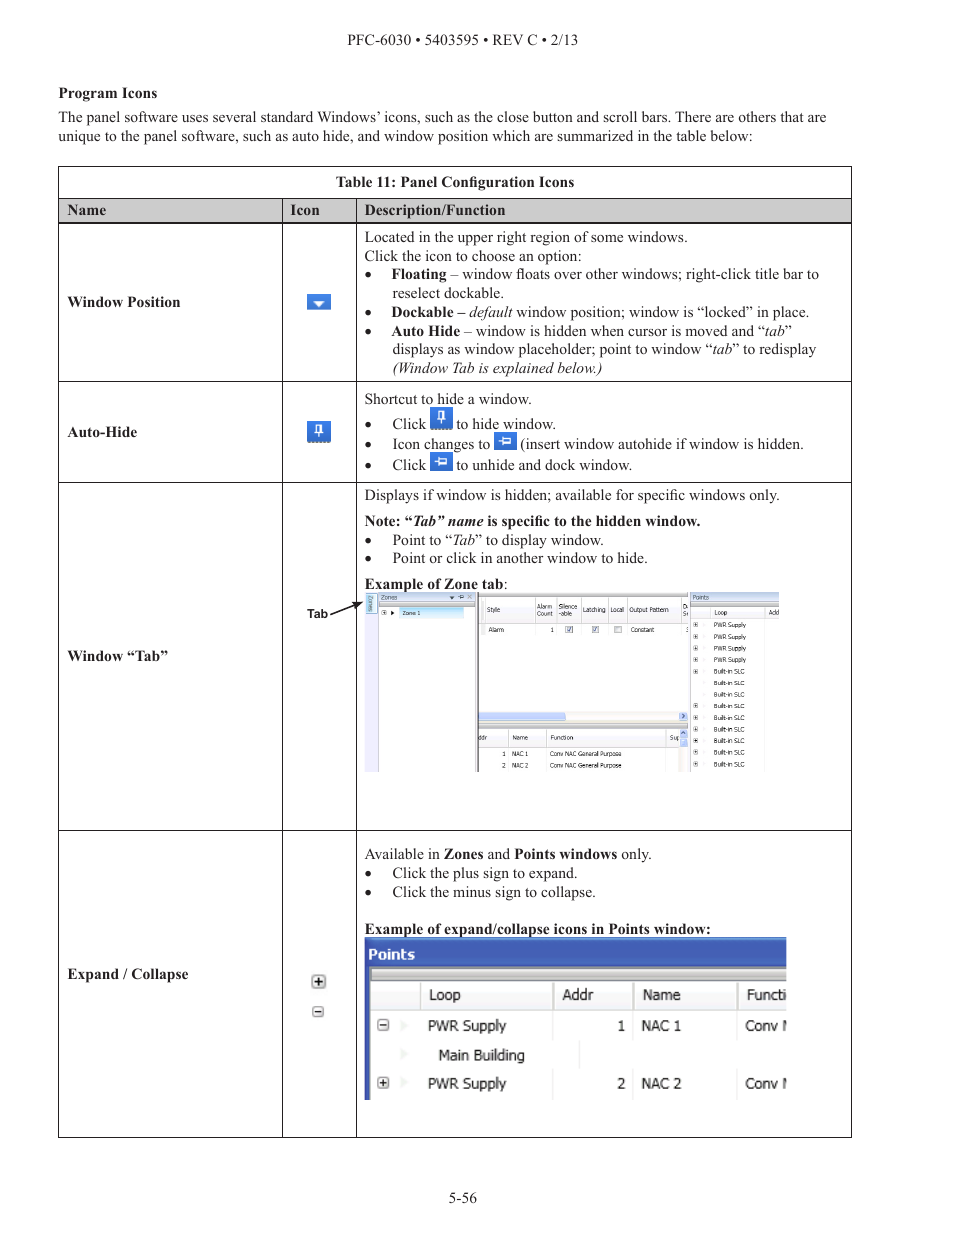Click the Silenceable column header
This screenshot has height=1235, width=954.
click(x=567, y=610)
